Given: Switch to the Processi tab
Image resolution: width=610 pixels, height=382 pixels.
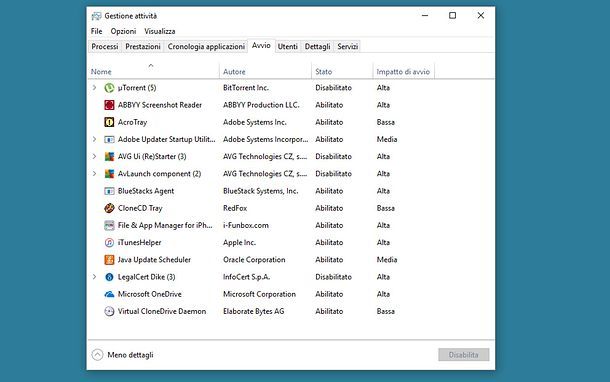Looking at the screenshot, I should 105,46.
